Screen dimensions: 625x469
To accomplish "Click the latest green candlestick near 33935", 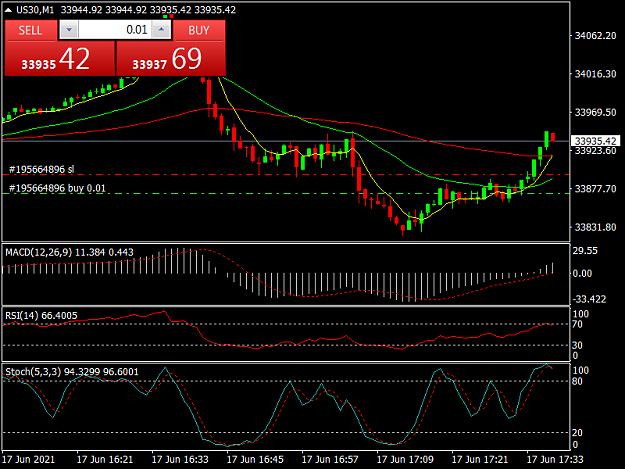I will pyautogui.click(x=547, y=139).
